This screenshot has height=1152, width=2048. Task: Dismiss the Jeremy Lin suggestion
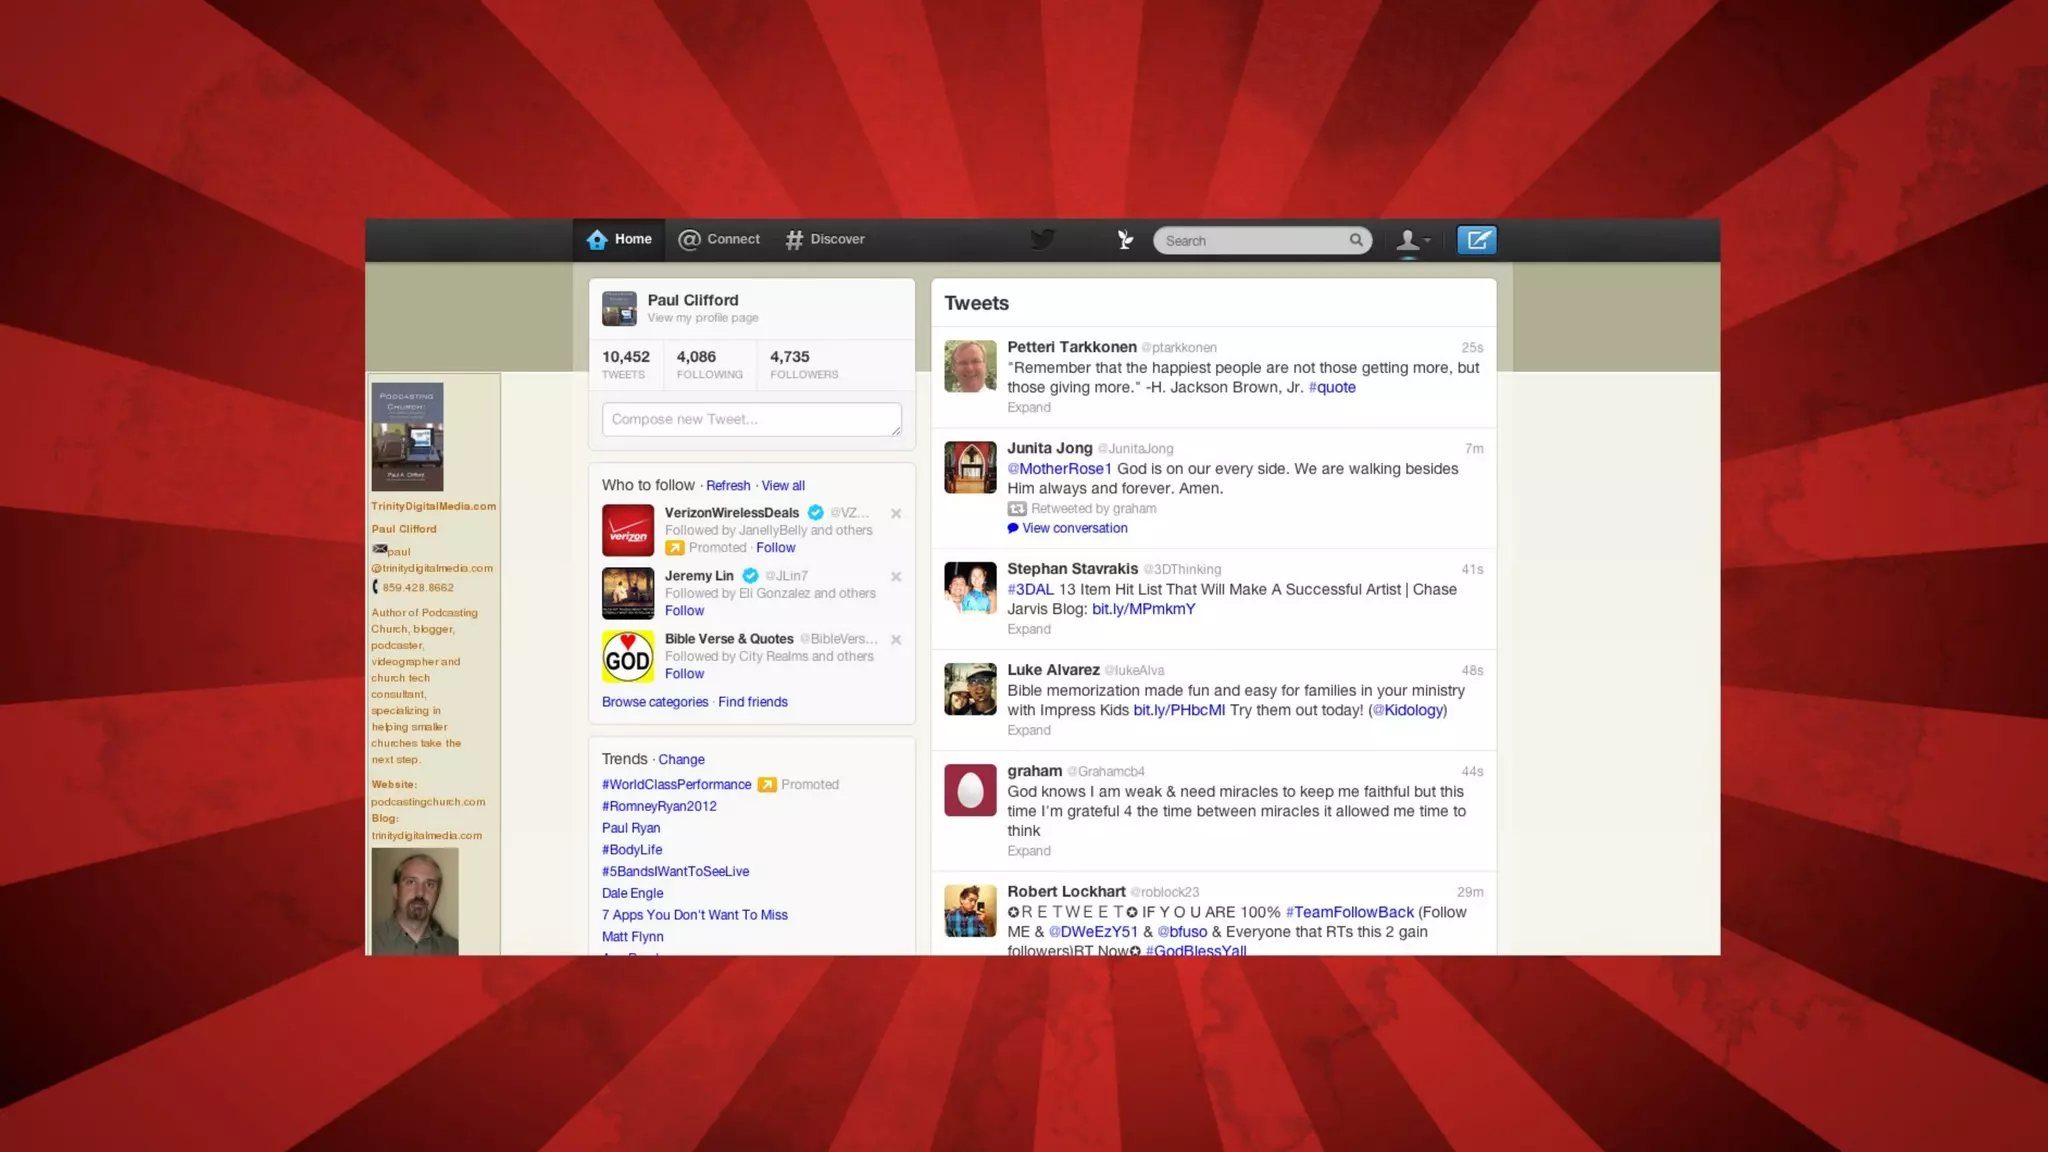point(896,577)
